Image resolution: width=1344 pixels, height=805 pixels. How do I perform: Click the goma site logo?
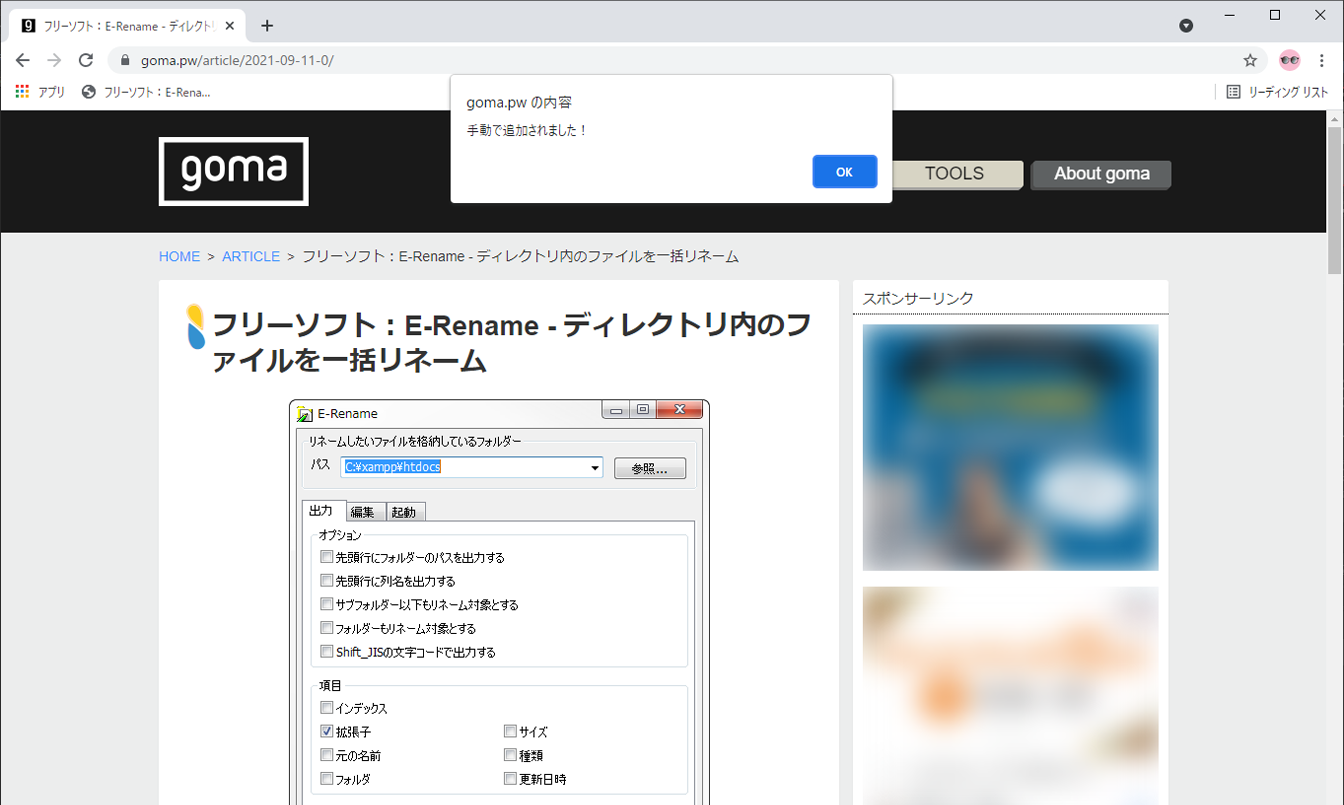coord(233,171)
